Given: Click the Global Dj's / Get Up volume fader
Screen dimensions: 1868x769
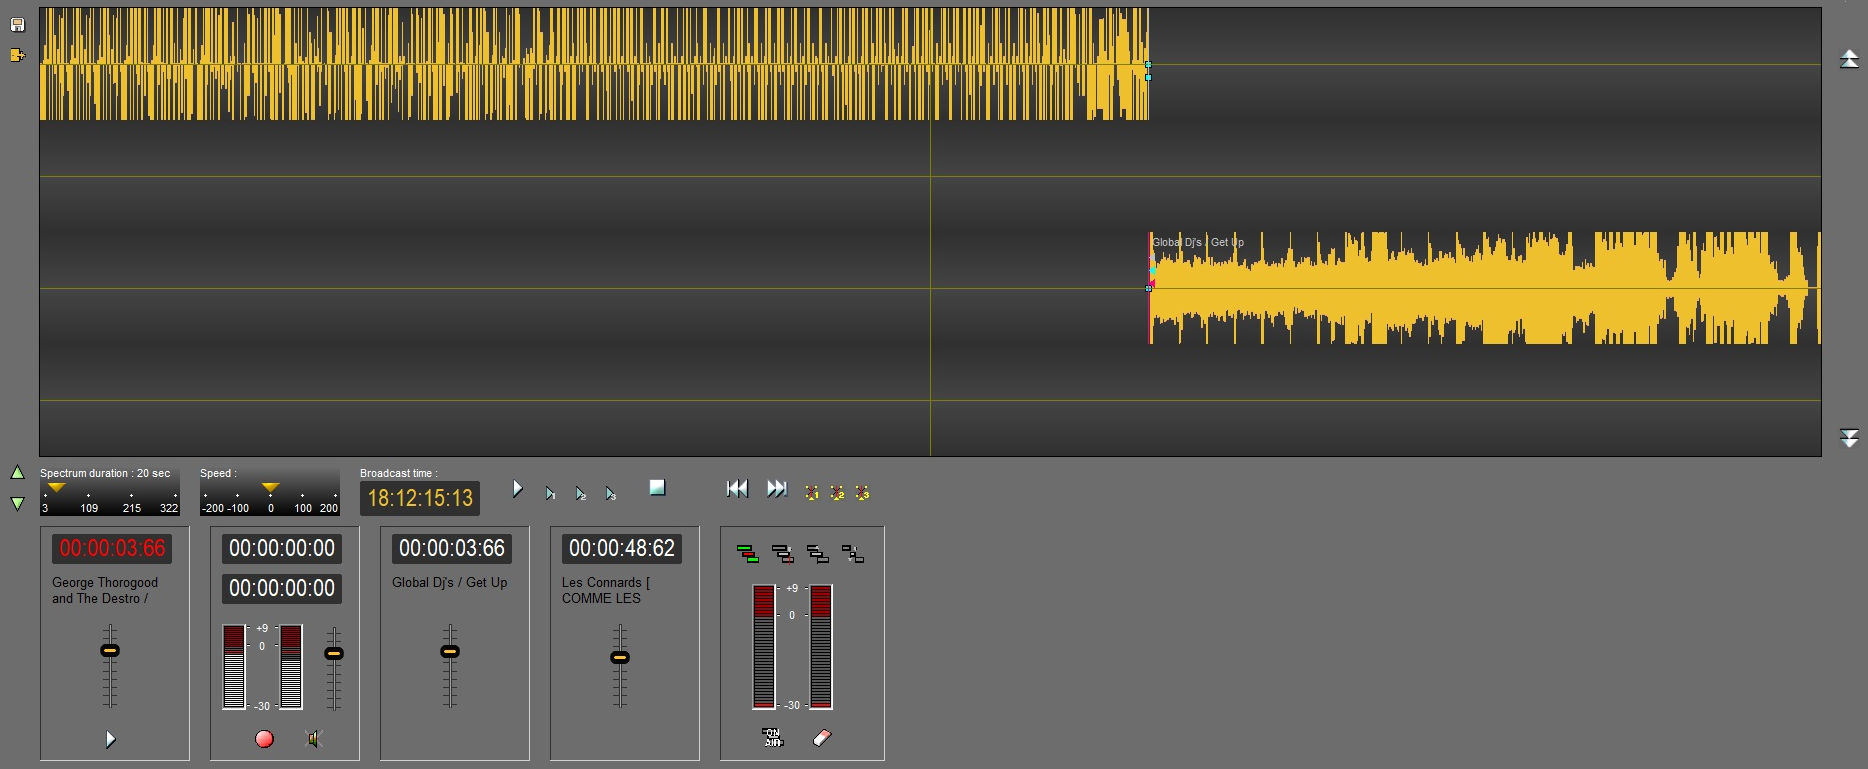Looking at the screenshot, I should [450, 652].
